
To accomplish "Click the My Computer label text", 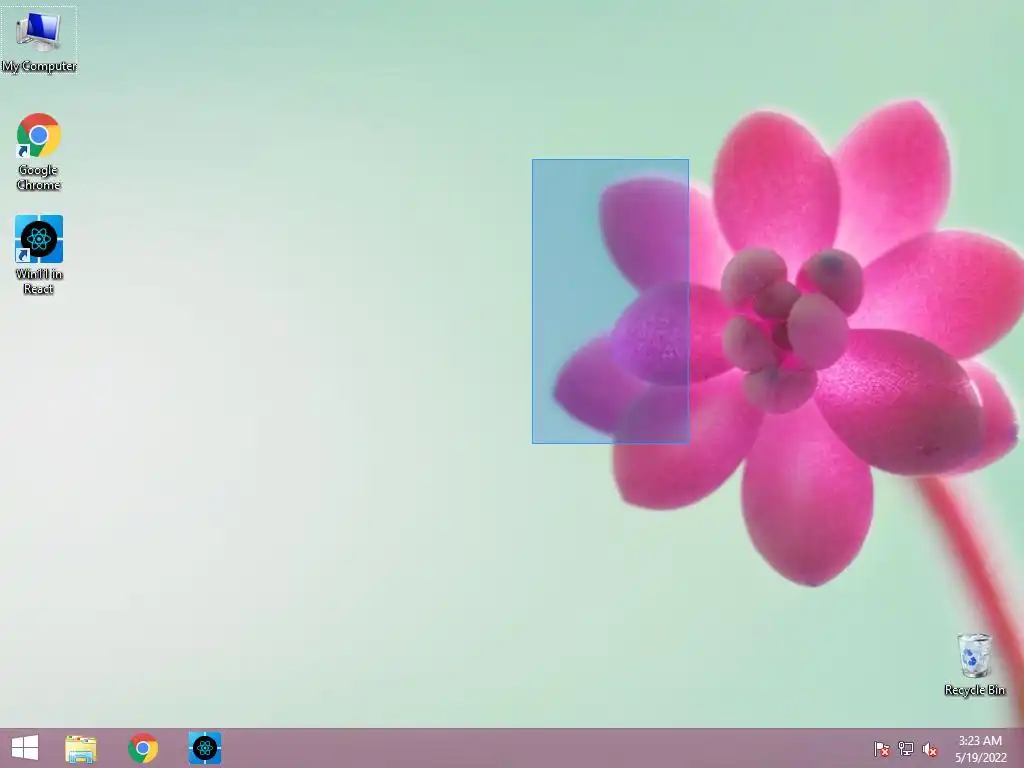I will point(39,66).
